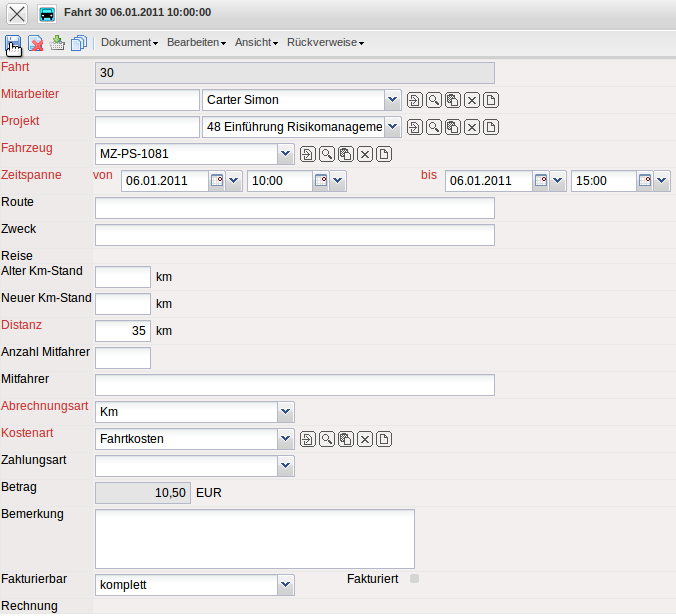Click inside the Bemerkung text area
Image resolution: width=676 pixels, height=616 pixels.
coord(254,538)
